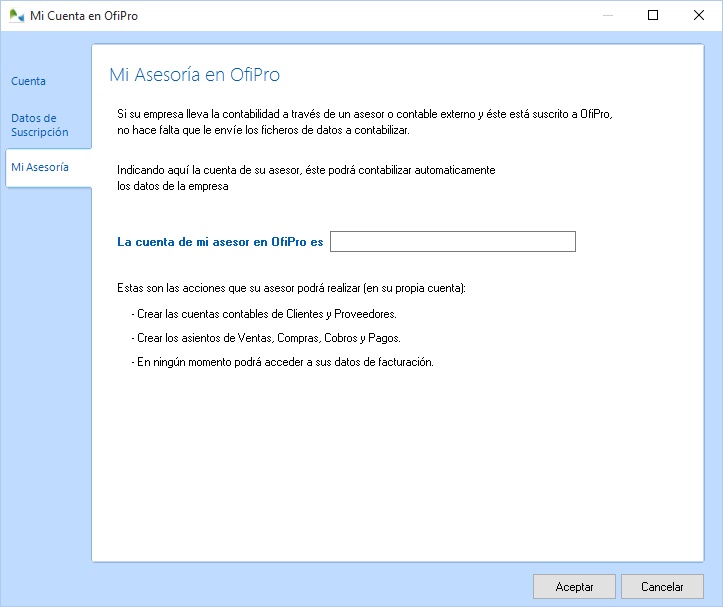Open the Cuenta tab
This screenshot has height=607, width=723.
28,81
